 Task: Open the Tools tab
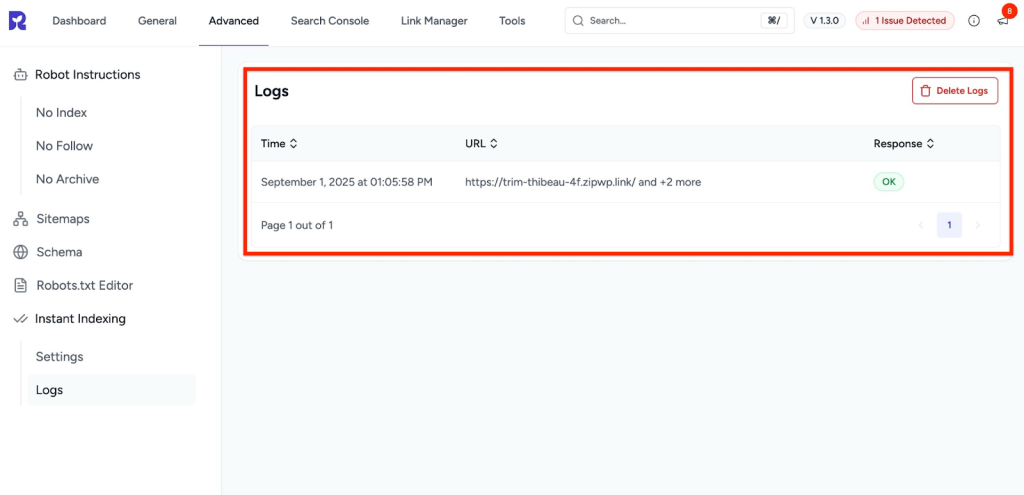coord(512,21)
